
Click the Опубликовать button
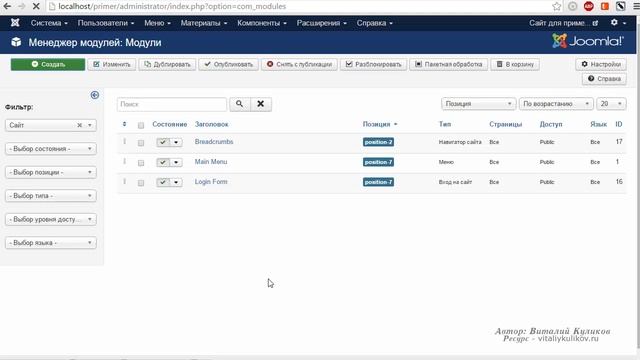[229, 64]
